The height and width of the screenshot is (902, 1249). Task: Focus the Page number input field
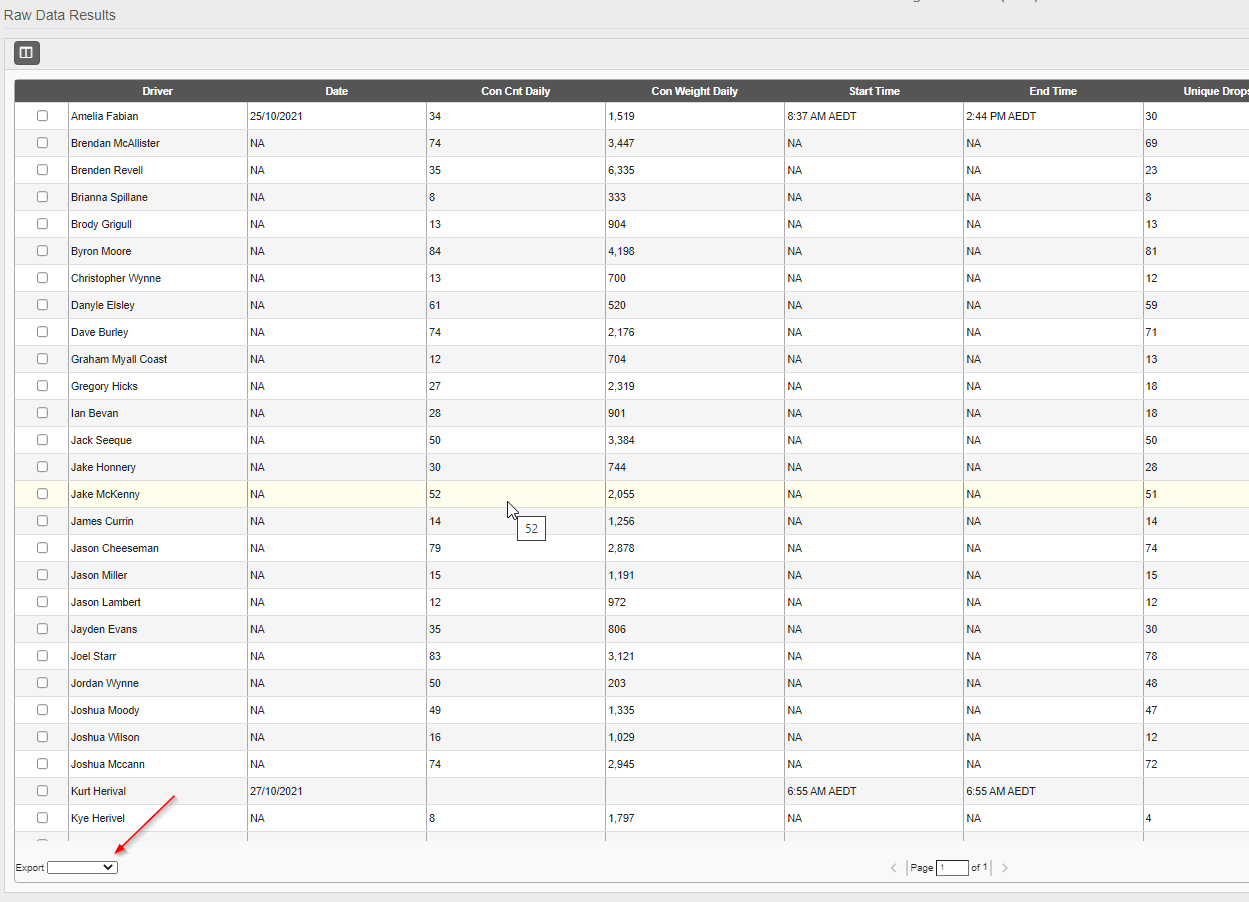coord(952,868)
